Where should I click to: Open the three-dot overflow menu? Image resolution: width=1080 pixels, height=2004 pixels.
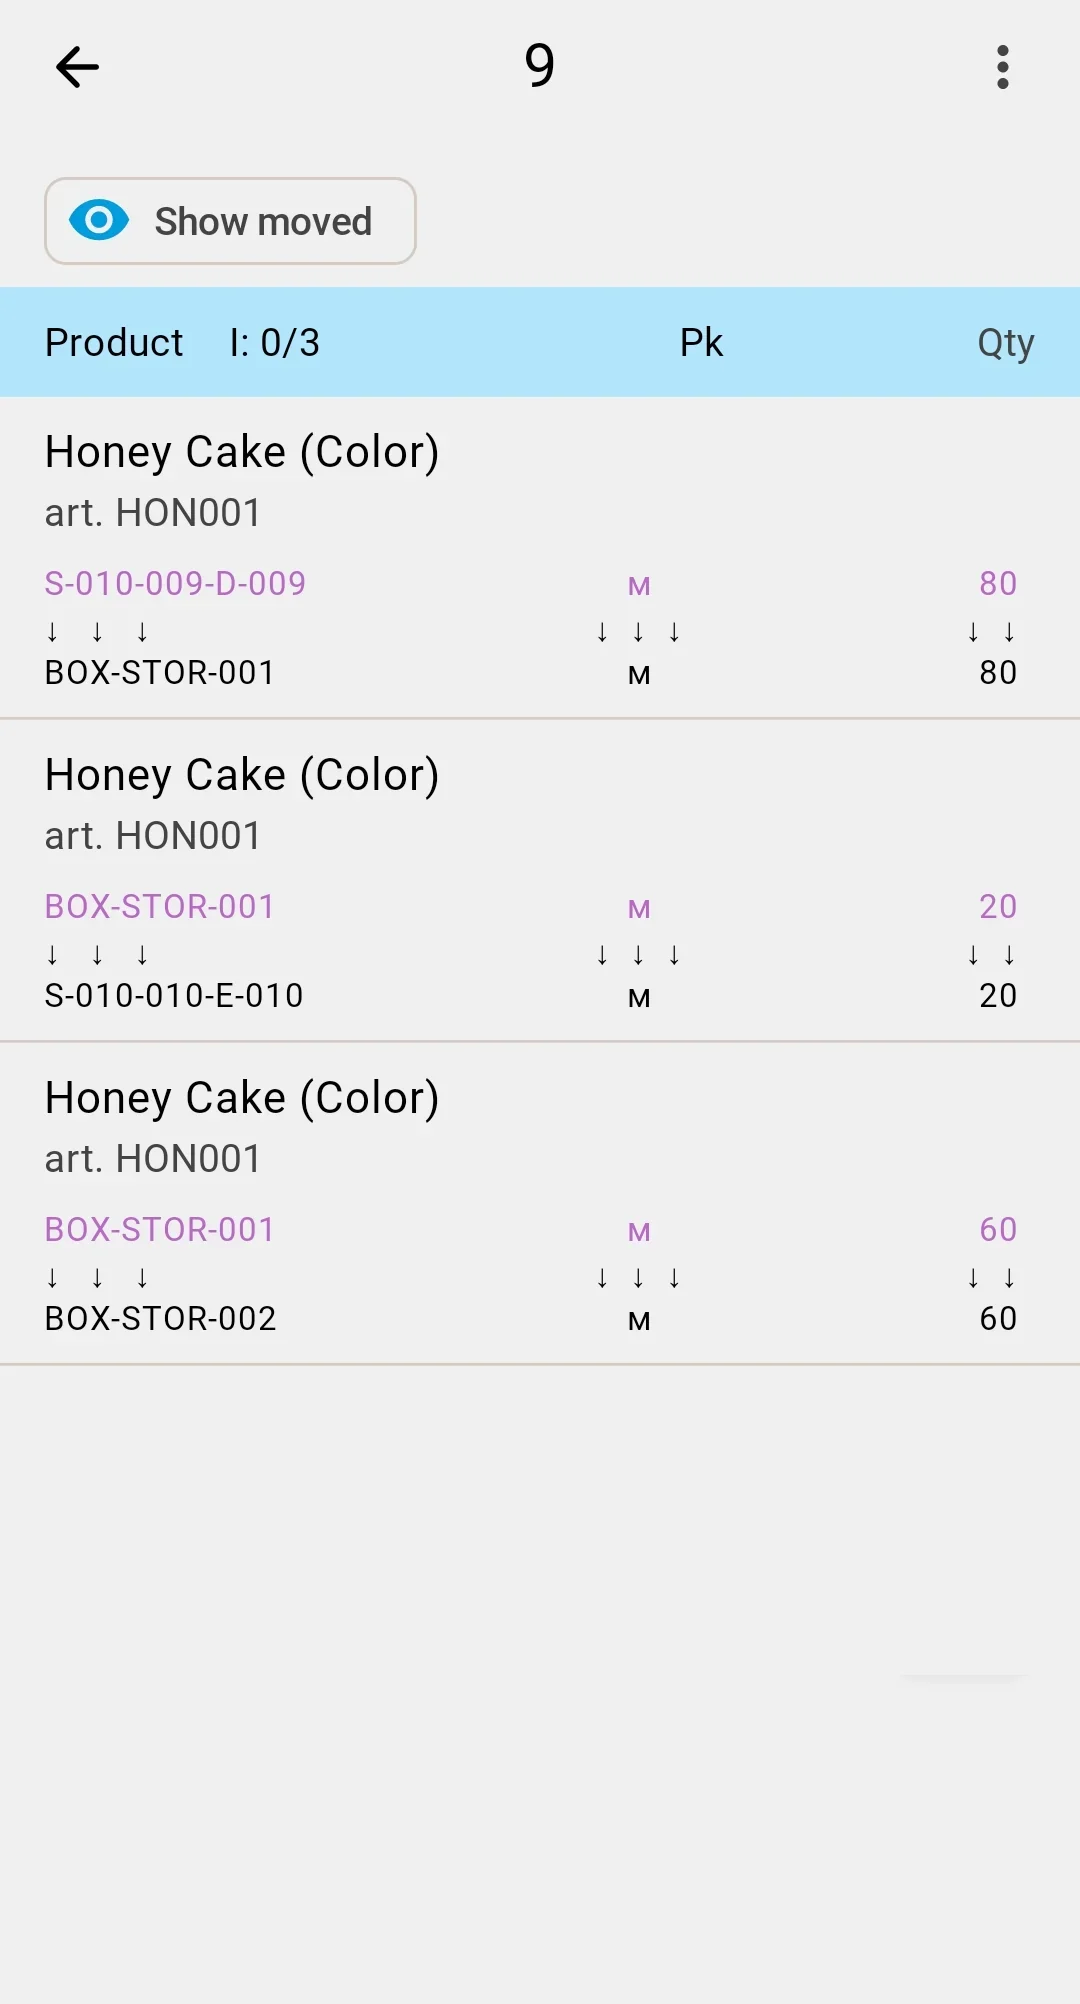tap(1003, 67)
